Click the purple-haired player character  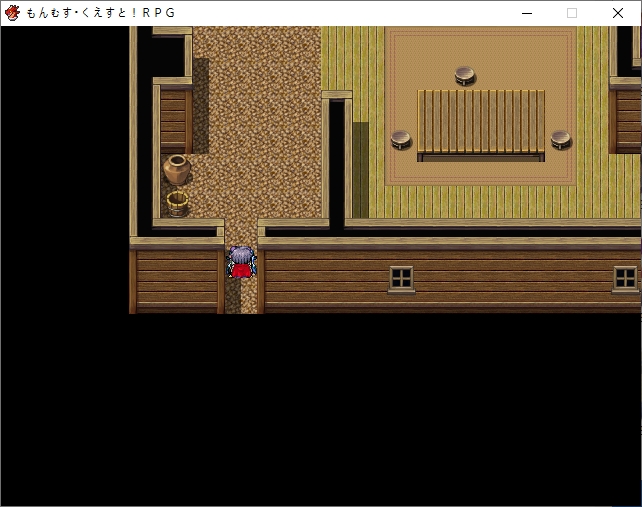coord(241,262)
